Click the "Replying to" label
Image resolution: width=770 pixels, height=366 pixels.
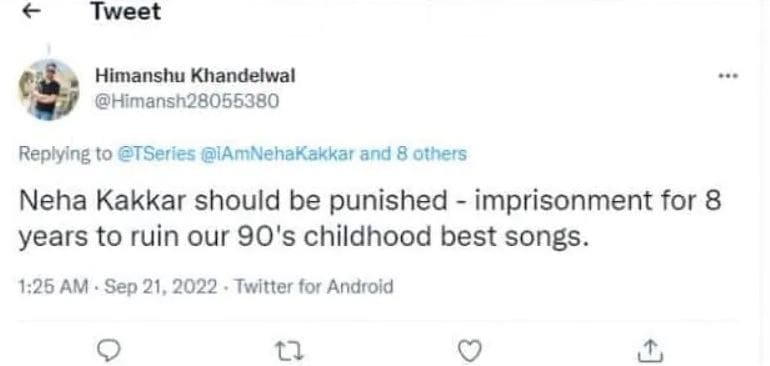coord(65,155)
